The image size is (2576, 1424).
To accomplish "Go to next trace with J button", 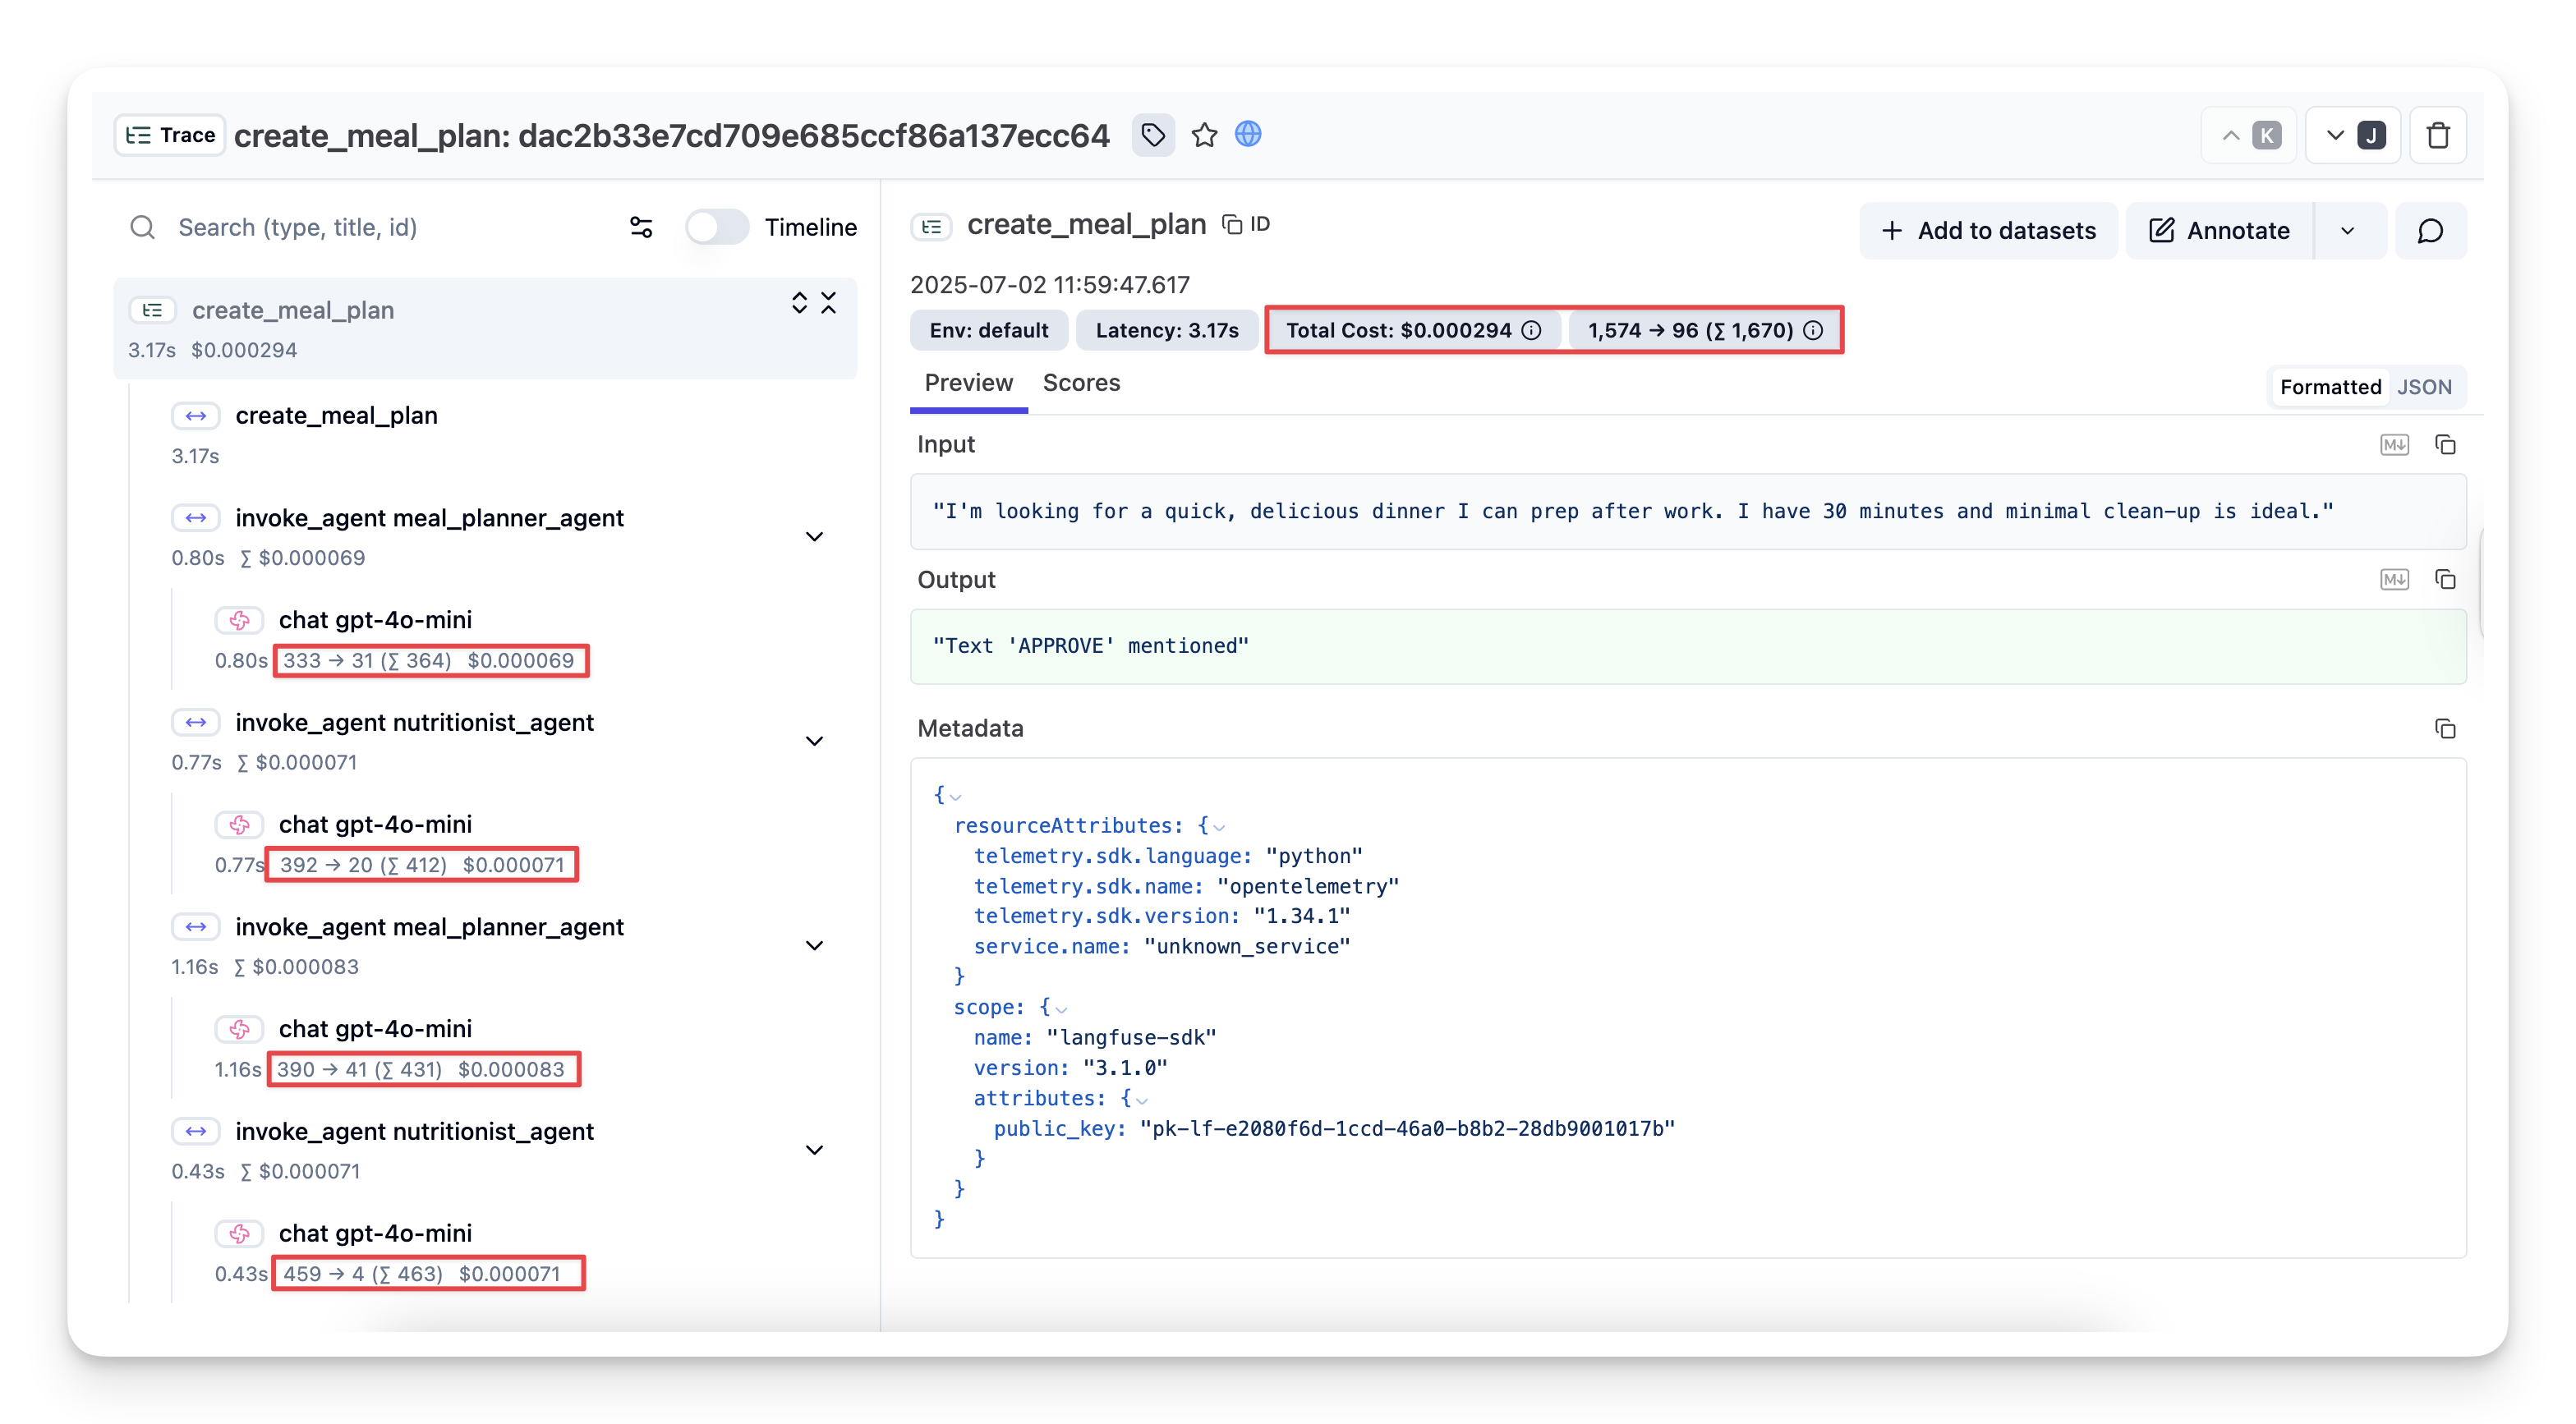I will (2353, 135).
